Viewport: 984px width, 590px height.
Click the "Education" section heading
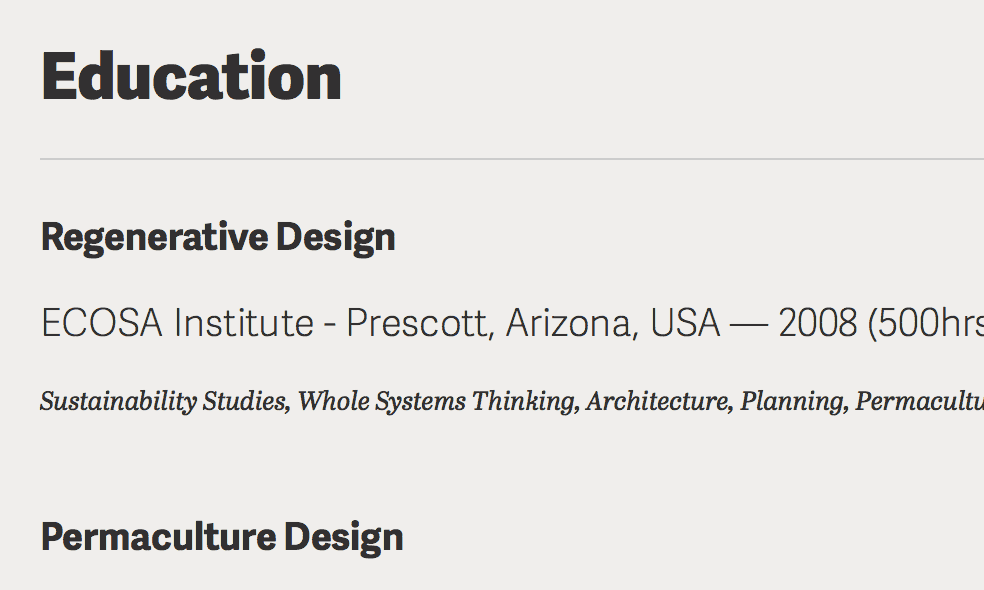click(x=191, y=78)
